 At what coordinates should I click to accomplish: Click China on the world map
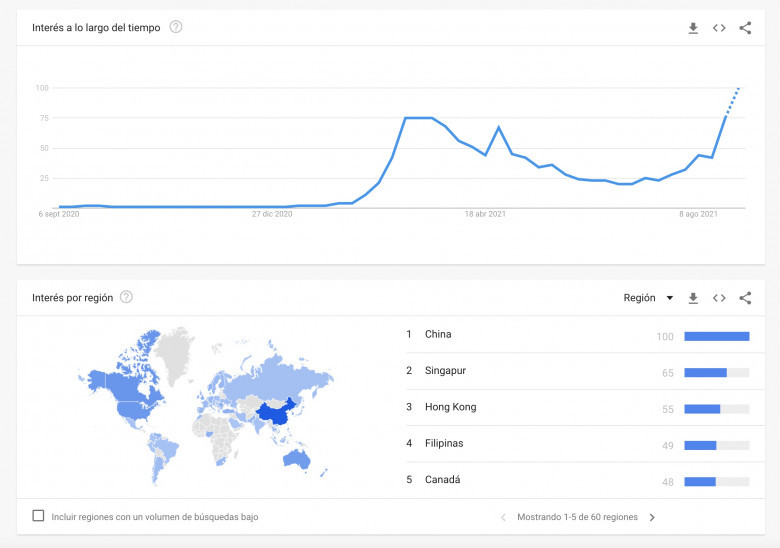pos(275,412)
